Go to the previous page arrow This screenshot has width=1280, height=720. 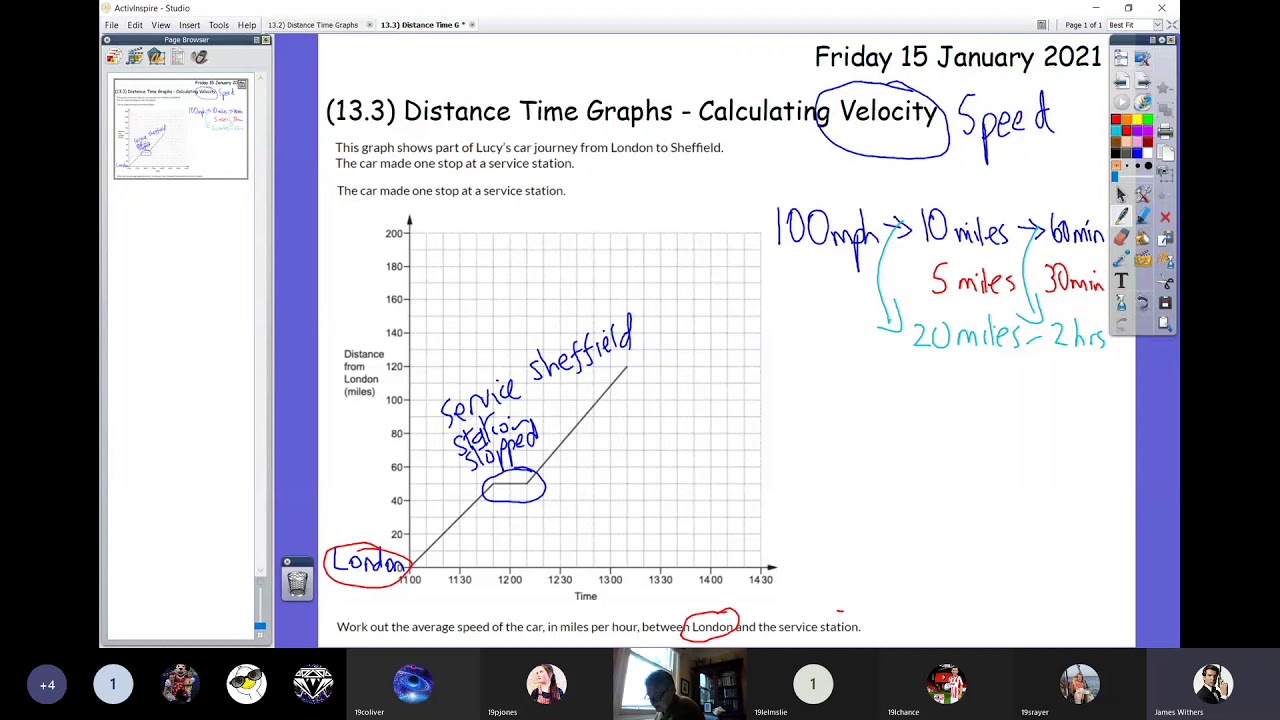pos(1120,81)
